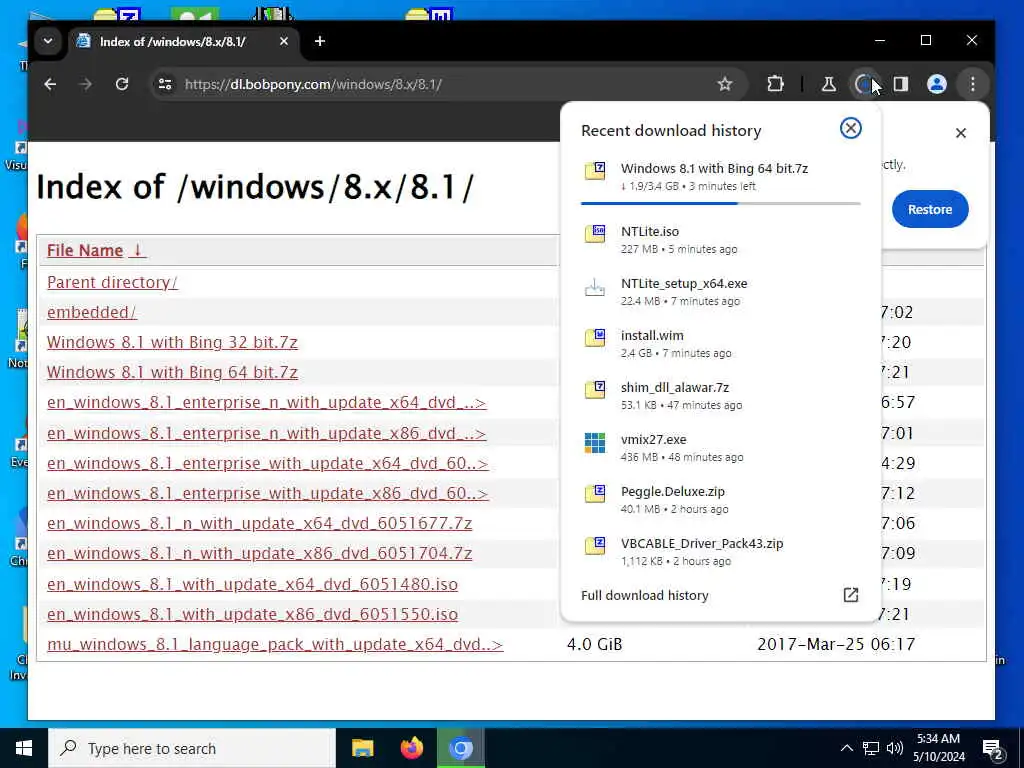Open shim_dll_alawar.7z download entry
1024x768 pixels.
click(x=720, y=396)
